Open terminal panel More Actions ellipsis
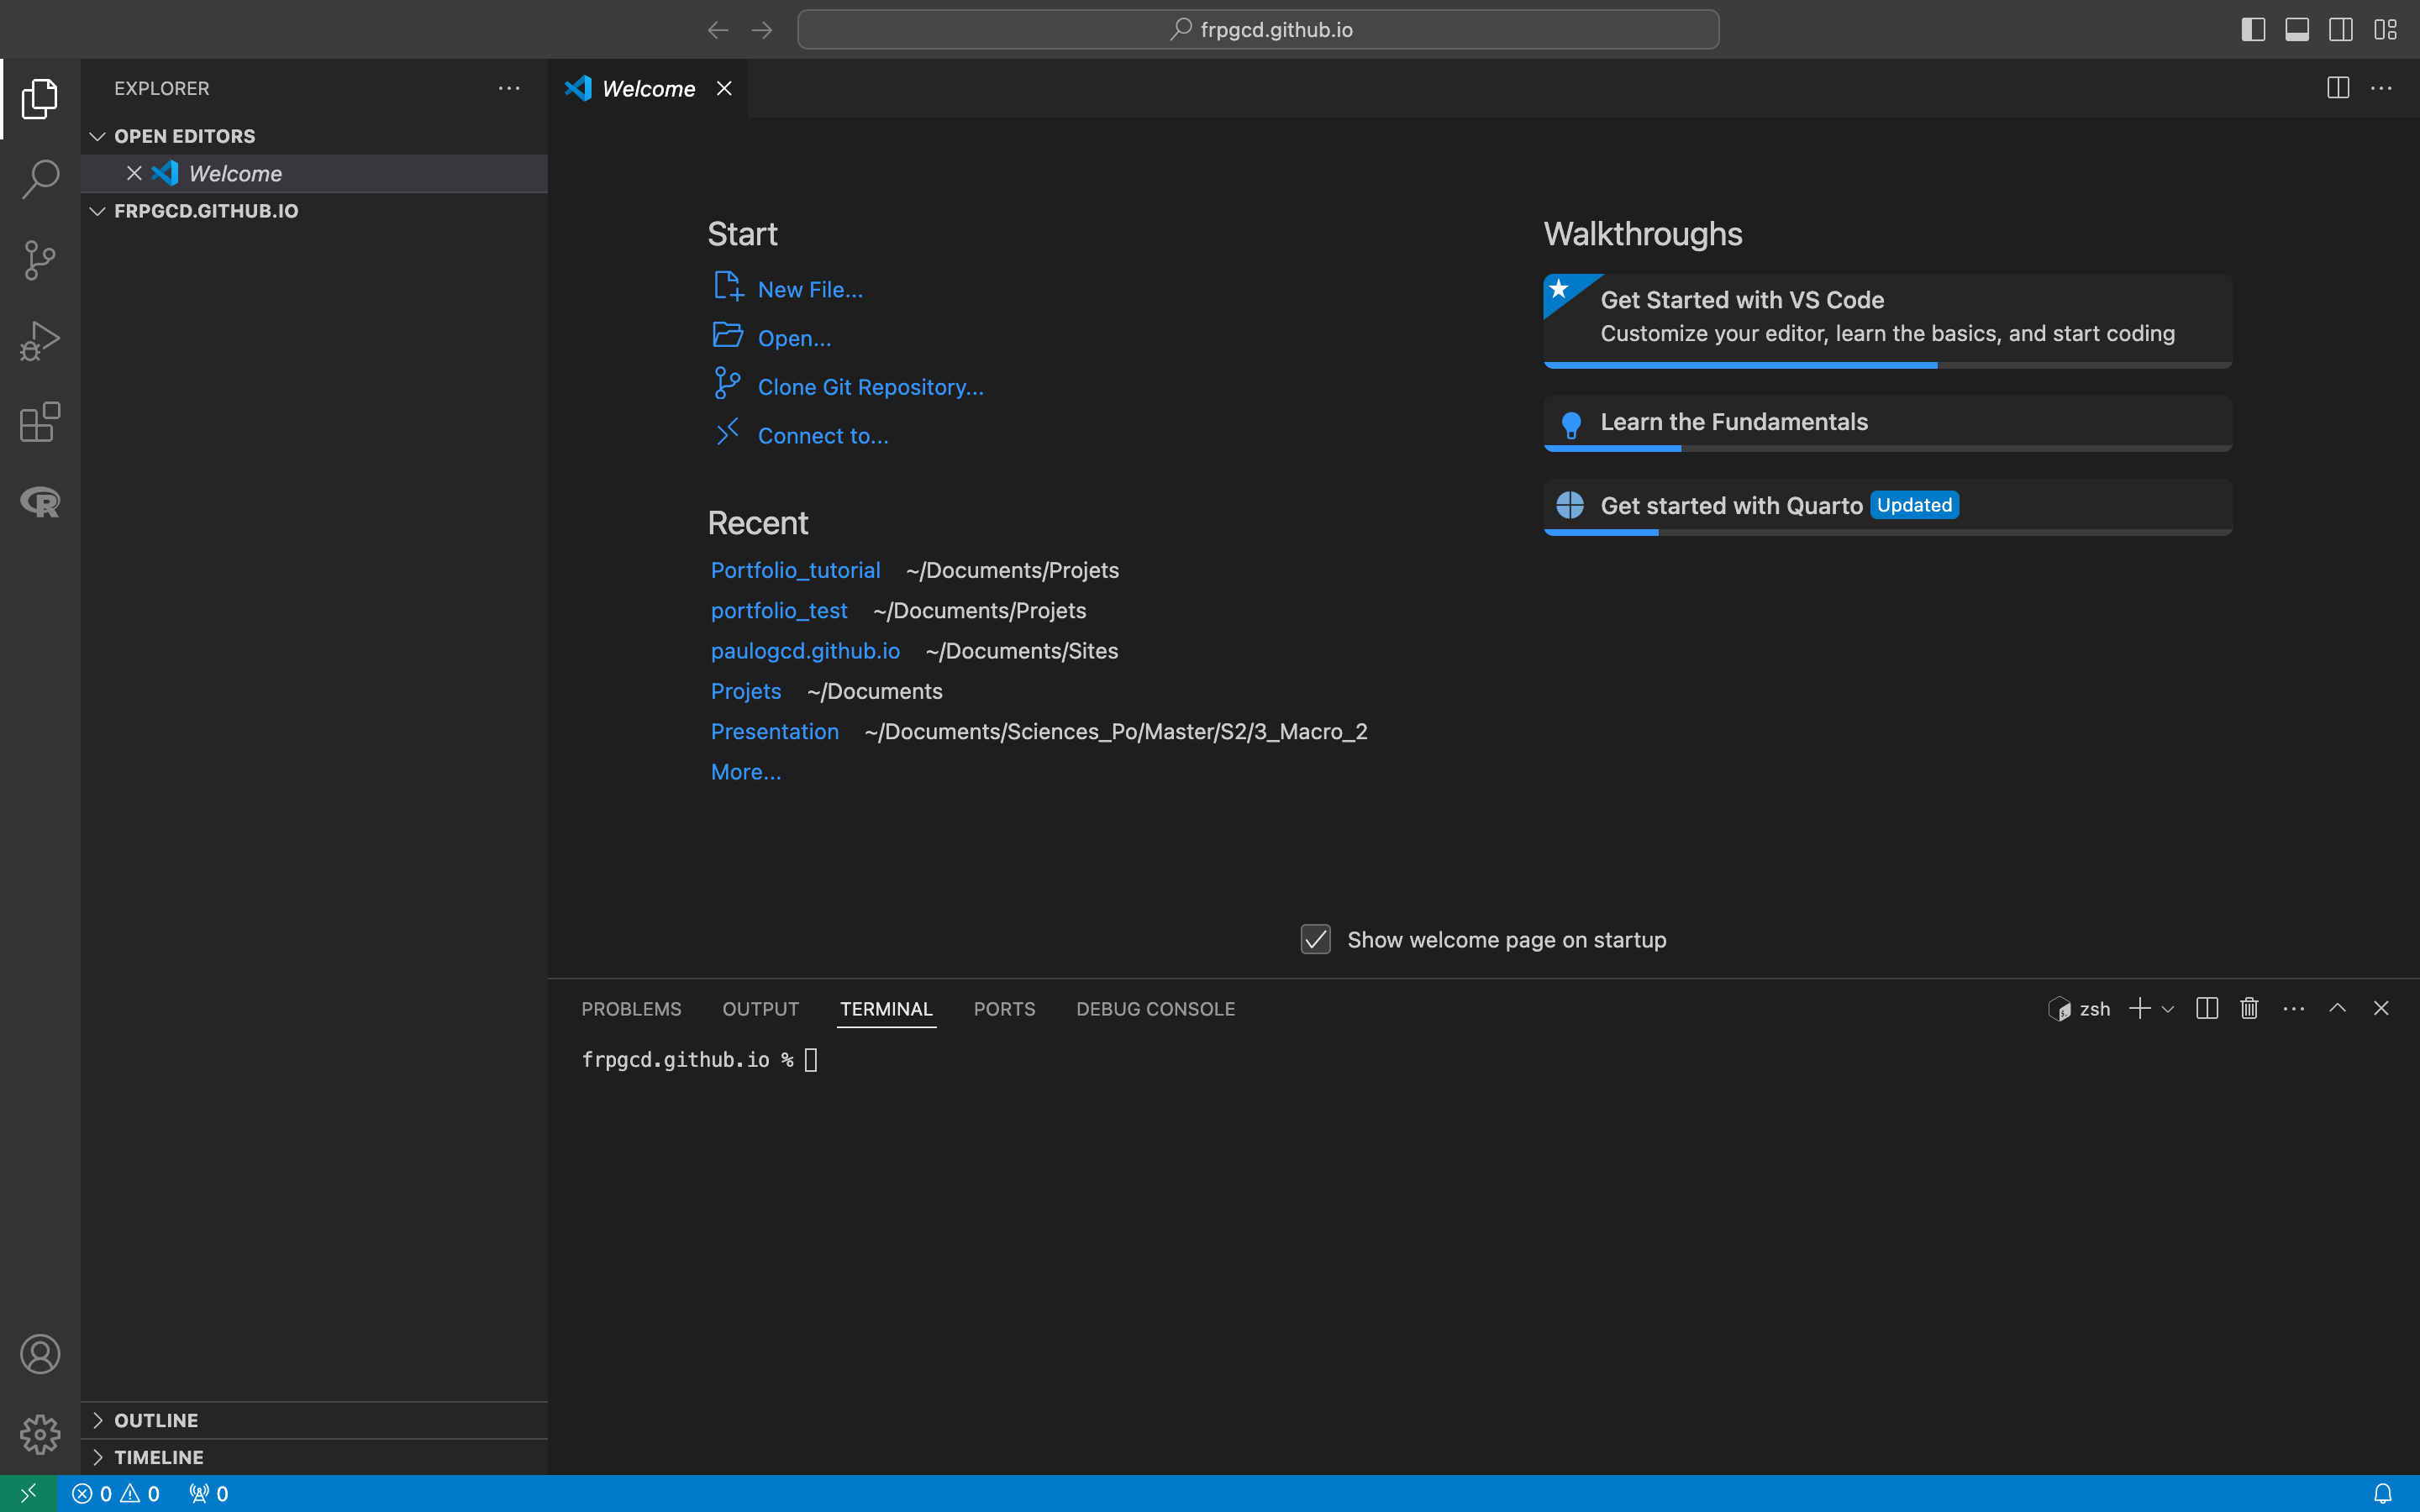This screenshot has width=2420, height=1512. click(2294, 1008)
